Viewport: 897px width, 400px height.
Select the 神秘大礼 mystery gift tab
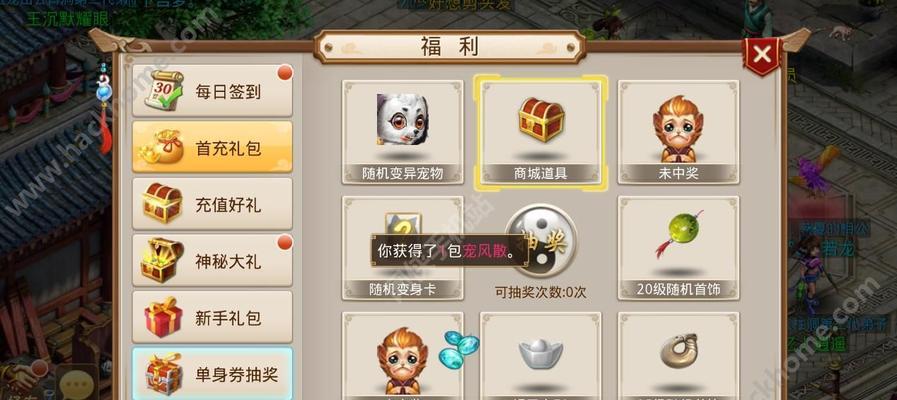[x=212, y=260]
